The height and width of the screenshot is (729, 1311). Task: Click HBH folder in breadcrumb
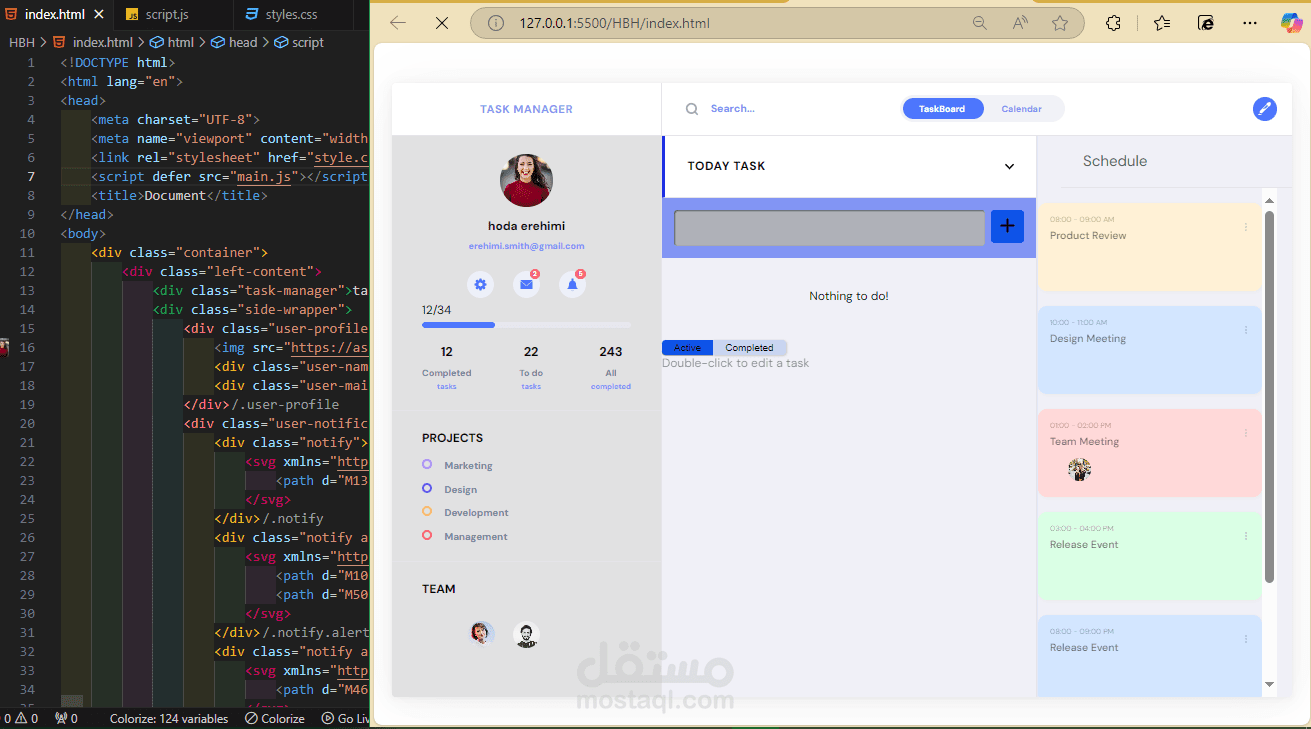(21, 42)
